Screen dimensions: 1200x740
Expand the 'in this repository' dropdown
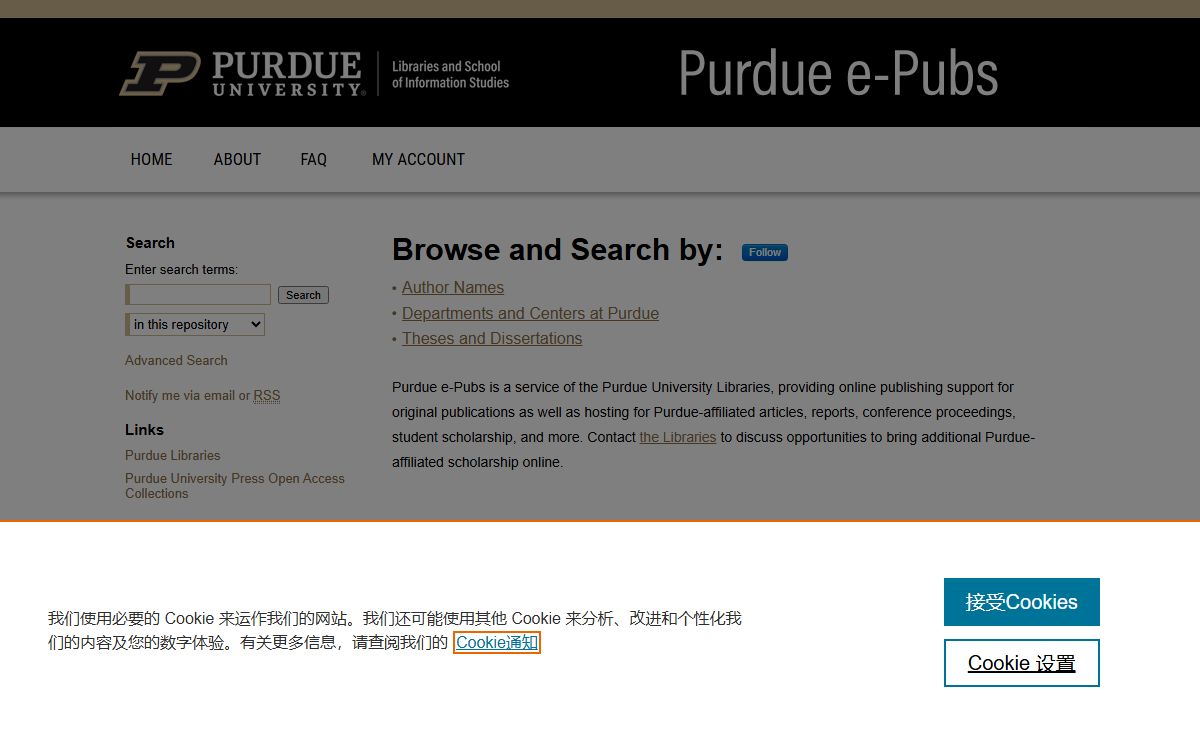pyautogui.click(x=196, y=324)
